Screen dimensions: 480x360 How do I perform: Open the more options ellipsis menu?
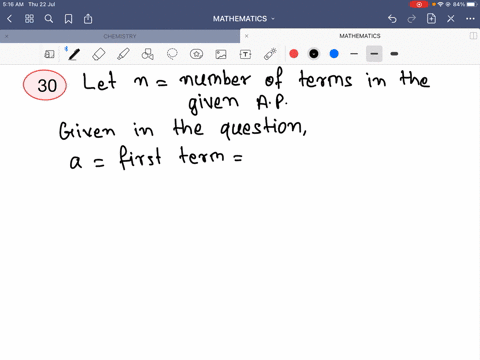point(470,19)
